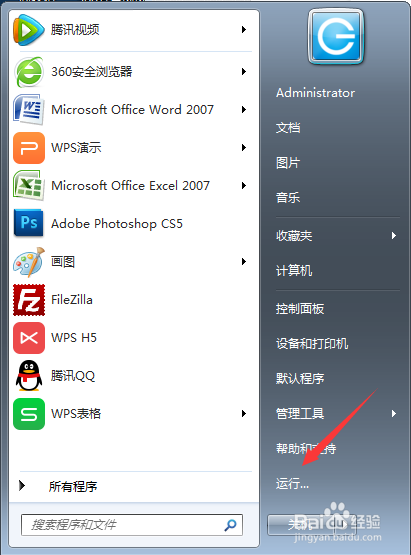This screenshot has width=411, height=555.
Task: Expand the Word 2007 jump list arrow
Action: [244, 110]
